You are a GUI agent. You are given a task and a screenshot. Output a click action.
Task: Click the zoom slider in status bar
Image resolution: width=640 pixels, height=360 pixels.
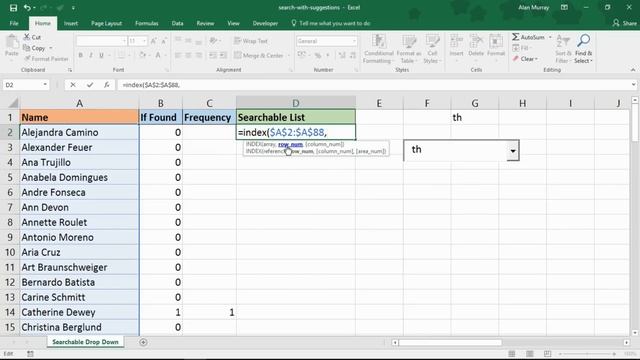coord(588,354)
